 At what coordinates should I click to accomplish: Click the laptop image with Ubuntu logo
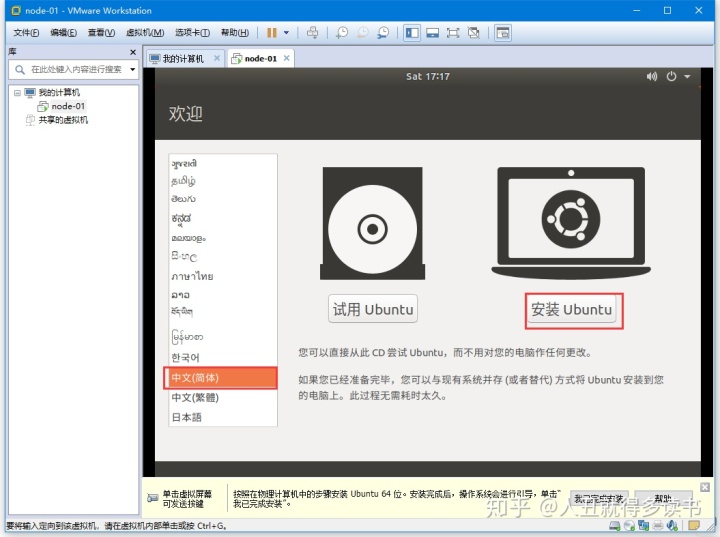click(571, 222)
